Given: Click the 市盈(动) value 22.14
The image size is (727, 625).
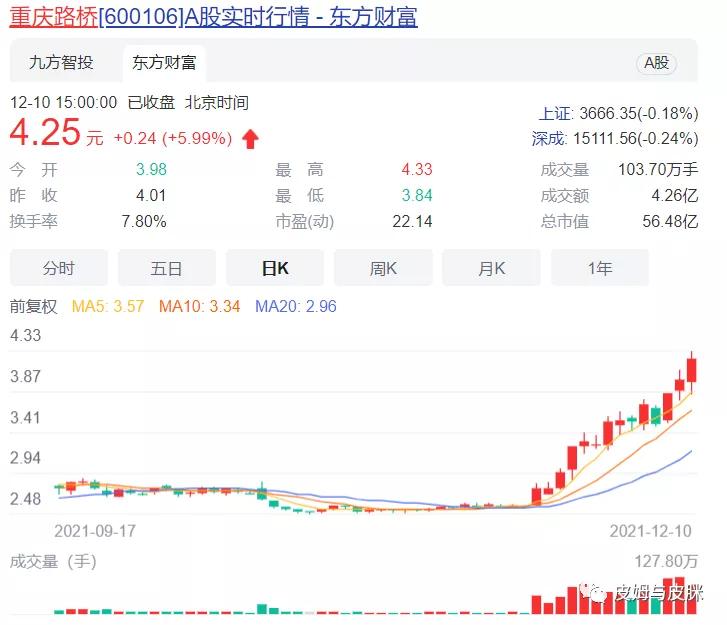Looking at the screenshot, I should click(412, 221).
